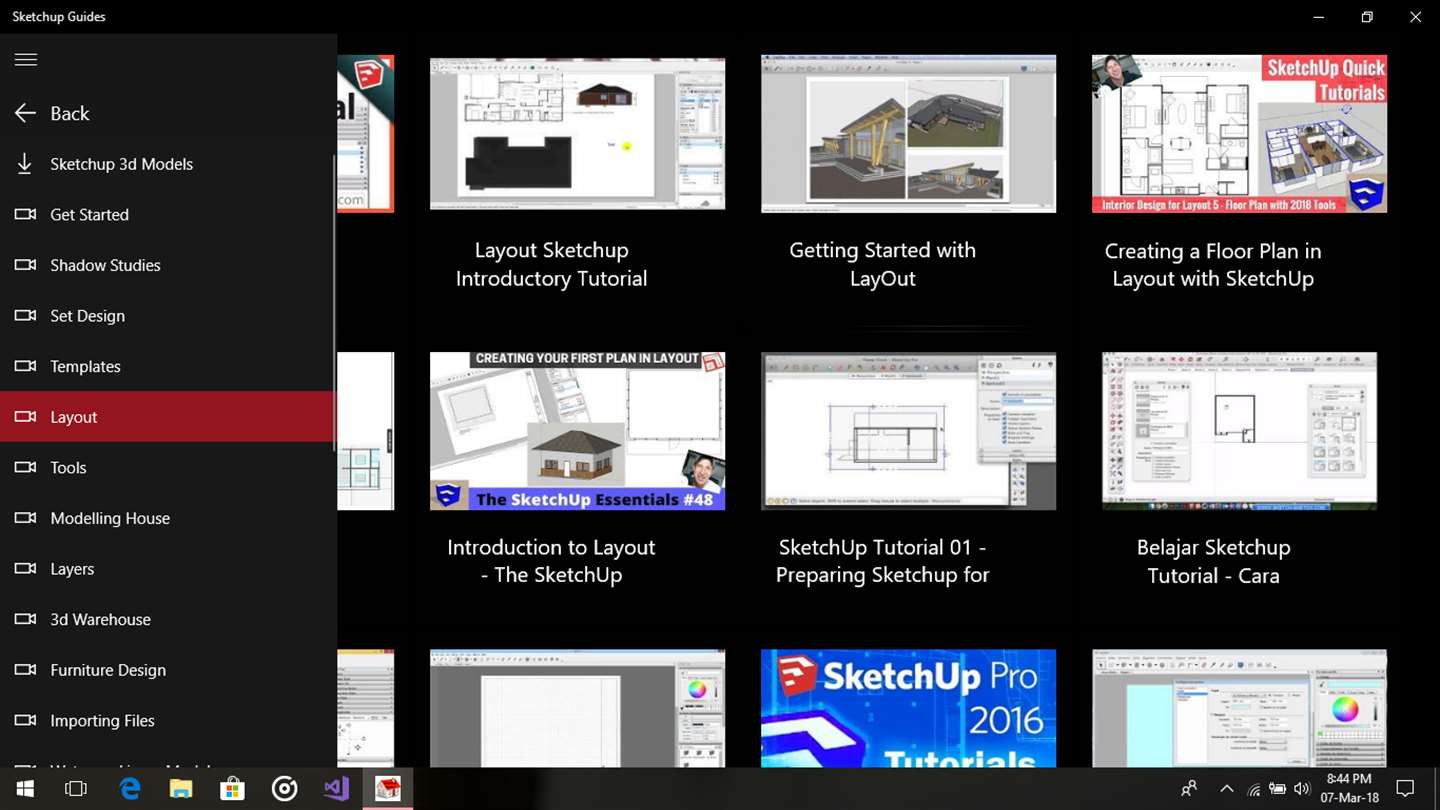The image size is (1440, 810).
Task: Open Visual Studio from the taskbar
Action: click(336, 789)
